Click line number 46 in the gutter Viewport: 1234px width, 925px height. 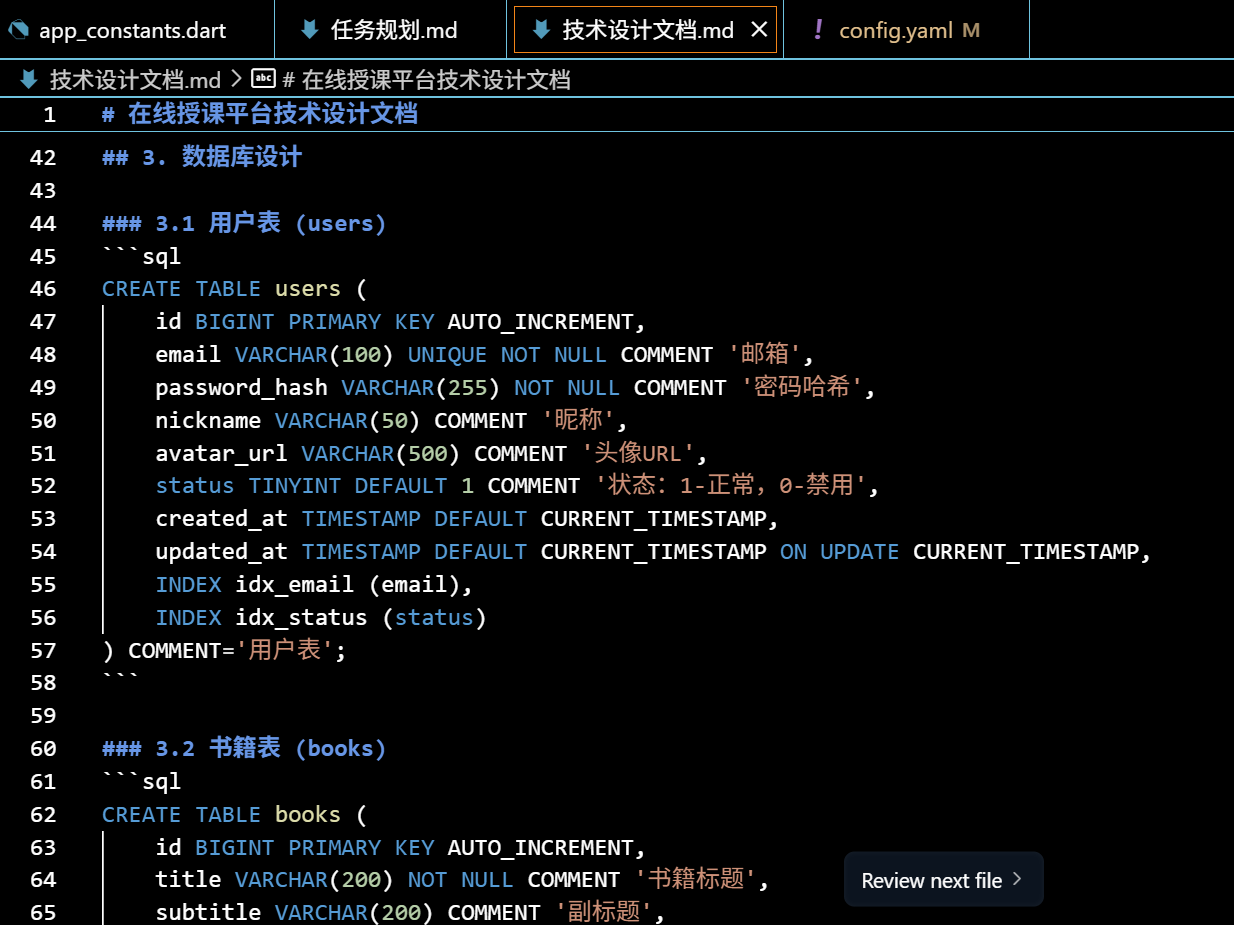click(x=44, y=289)
